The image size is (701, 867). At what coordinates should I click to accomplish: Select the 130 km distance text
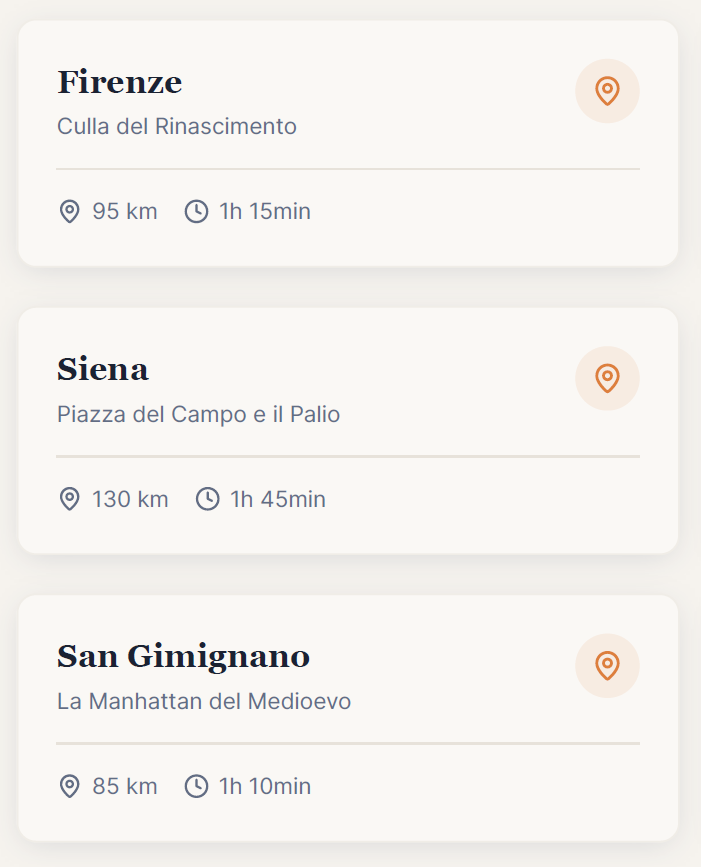(130, 498)
